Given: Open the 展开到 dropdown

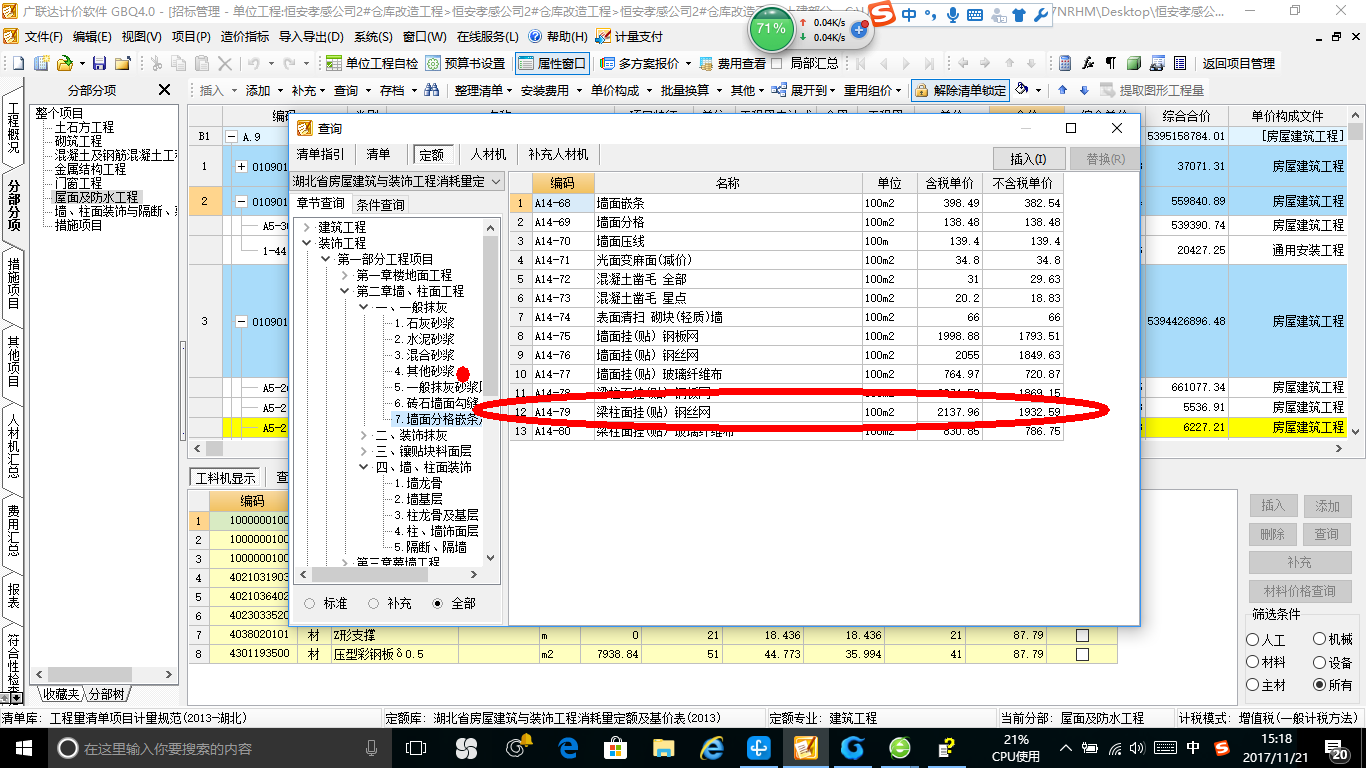Looking at the screenshot, I should (x=806, y=90).
